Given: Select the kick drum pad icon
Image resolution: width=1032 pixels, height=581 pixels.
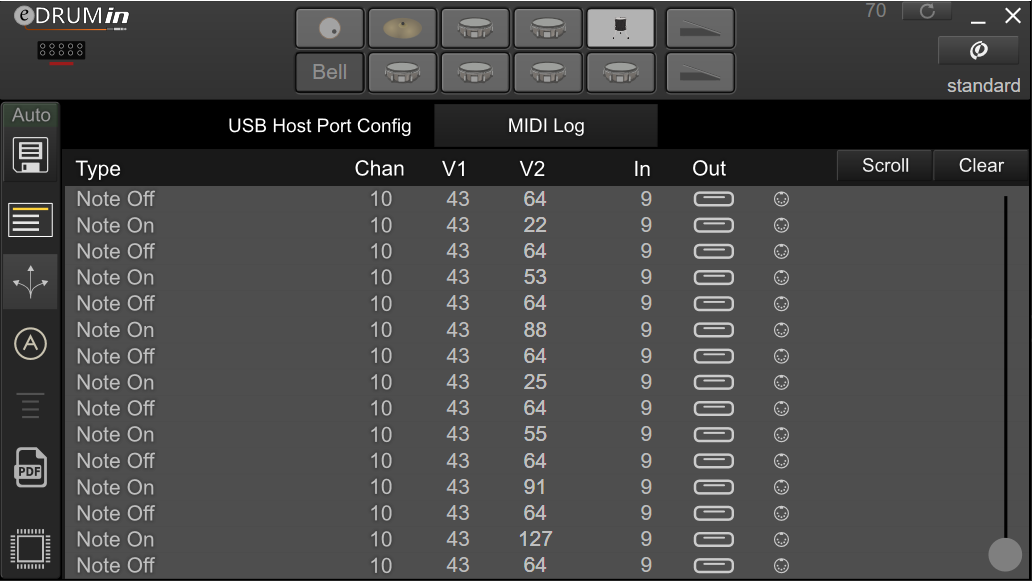Looking at the screenshot, I should (x=330, y=28).
